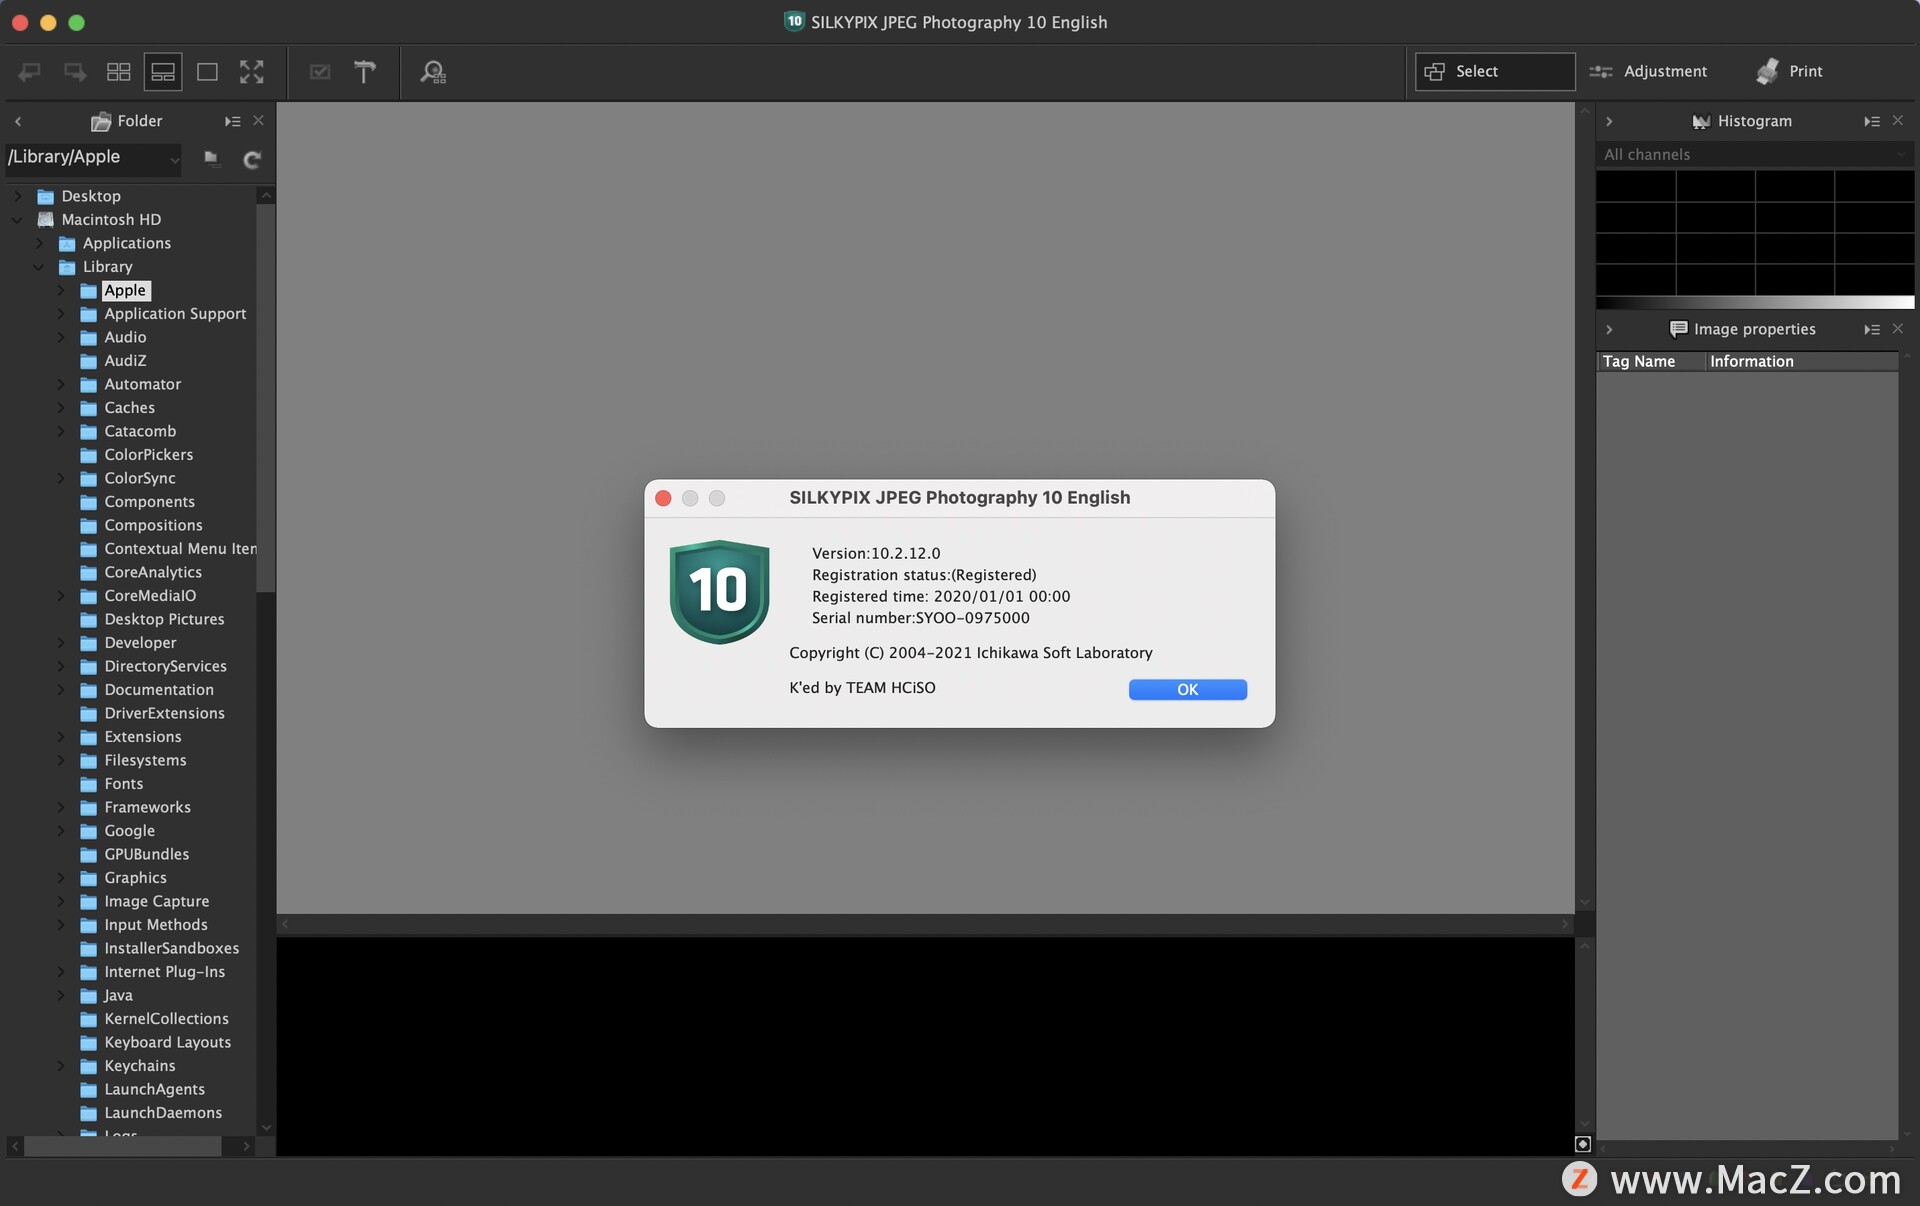The image size is (1920, 1206).
Task: Click the checkmark mark icon in toolbar
Action: 320,71
